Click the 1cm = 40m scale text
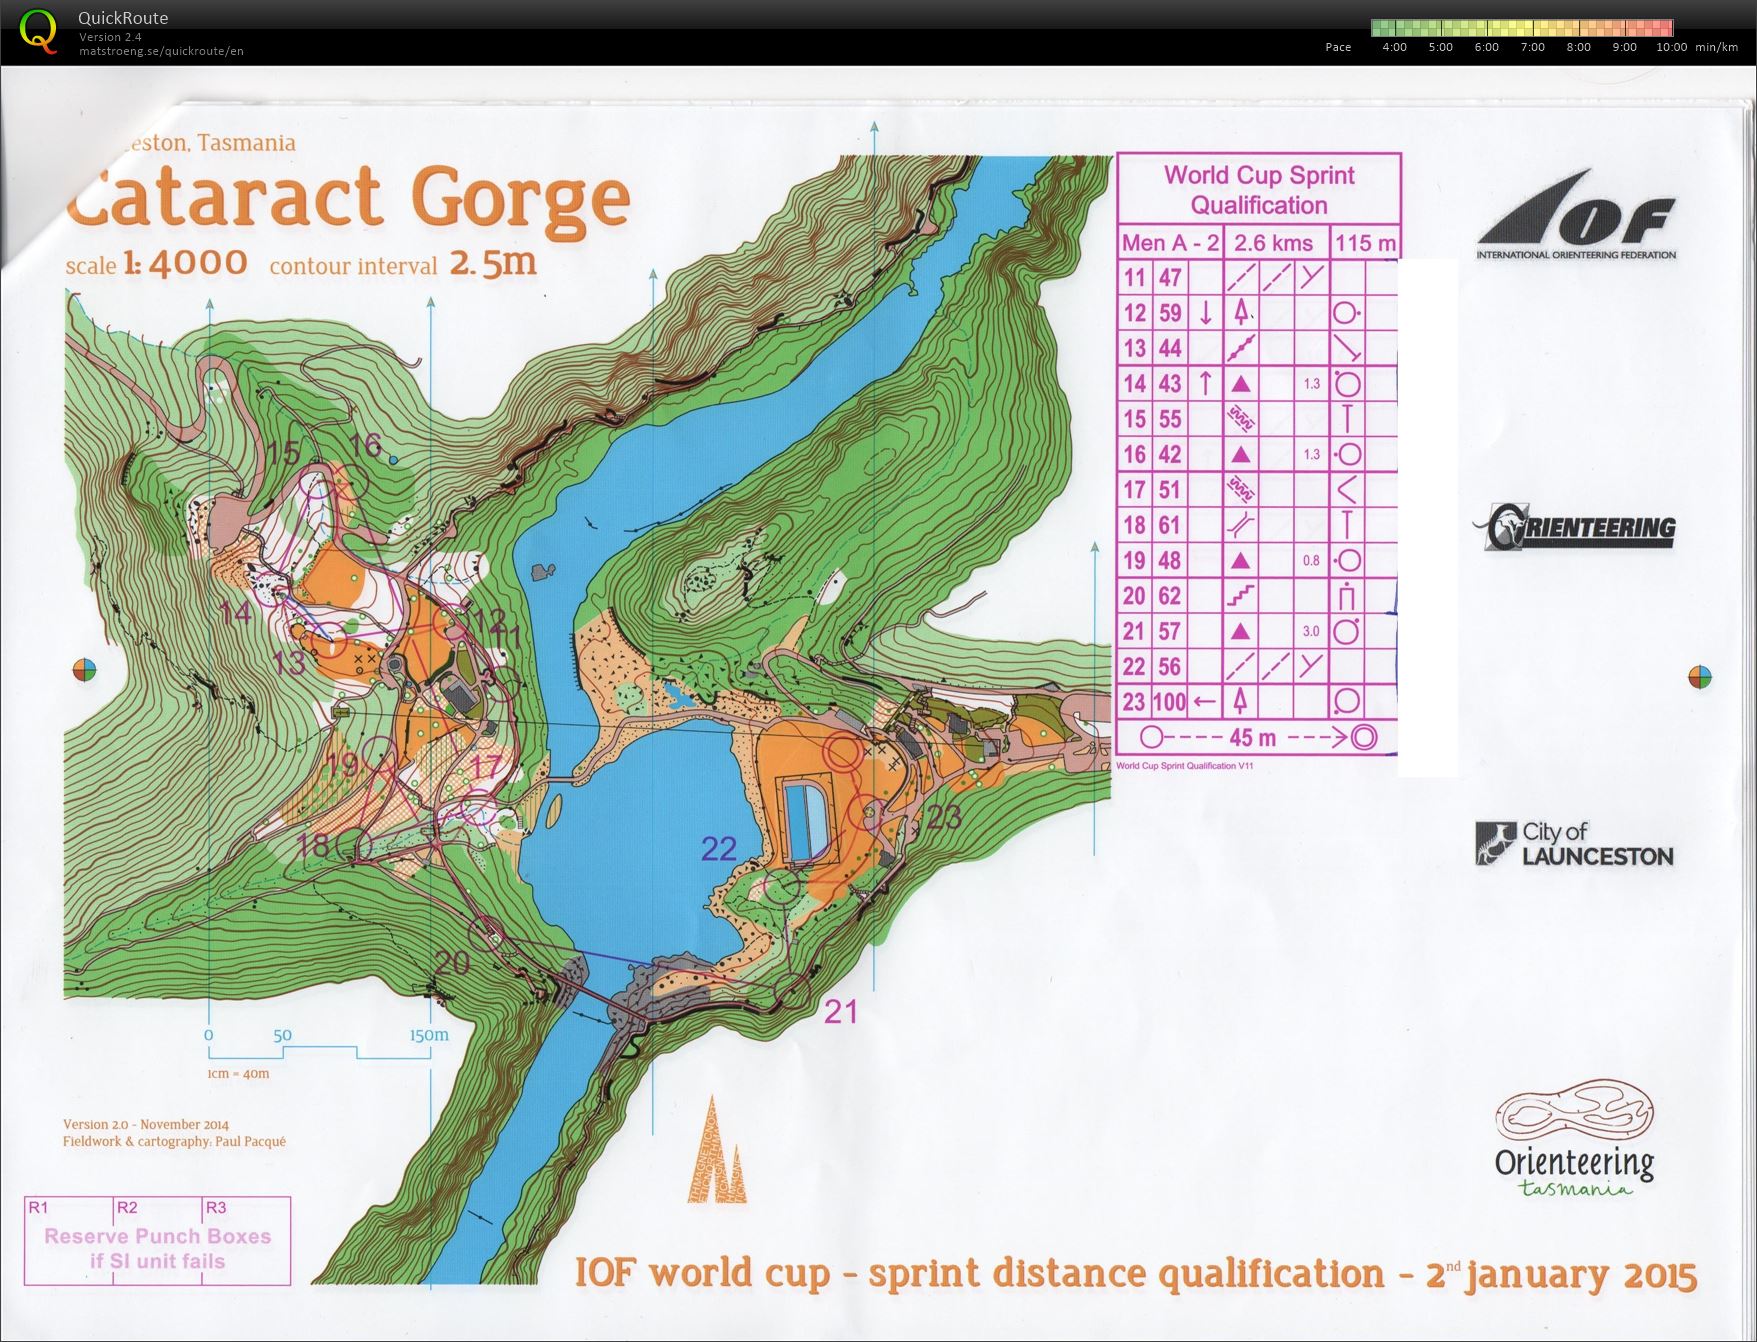The image size is (1757, 1342). (238, 1074)
